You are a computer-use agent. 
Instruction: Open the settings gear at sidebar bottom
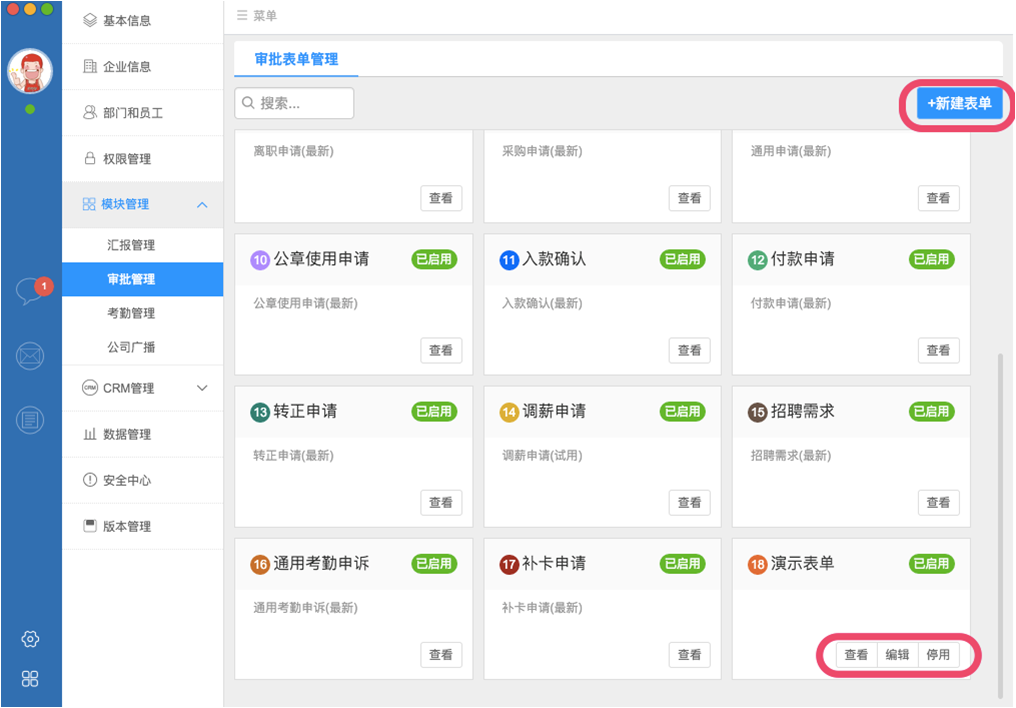[x=30, y=638]
